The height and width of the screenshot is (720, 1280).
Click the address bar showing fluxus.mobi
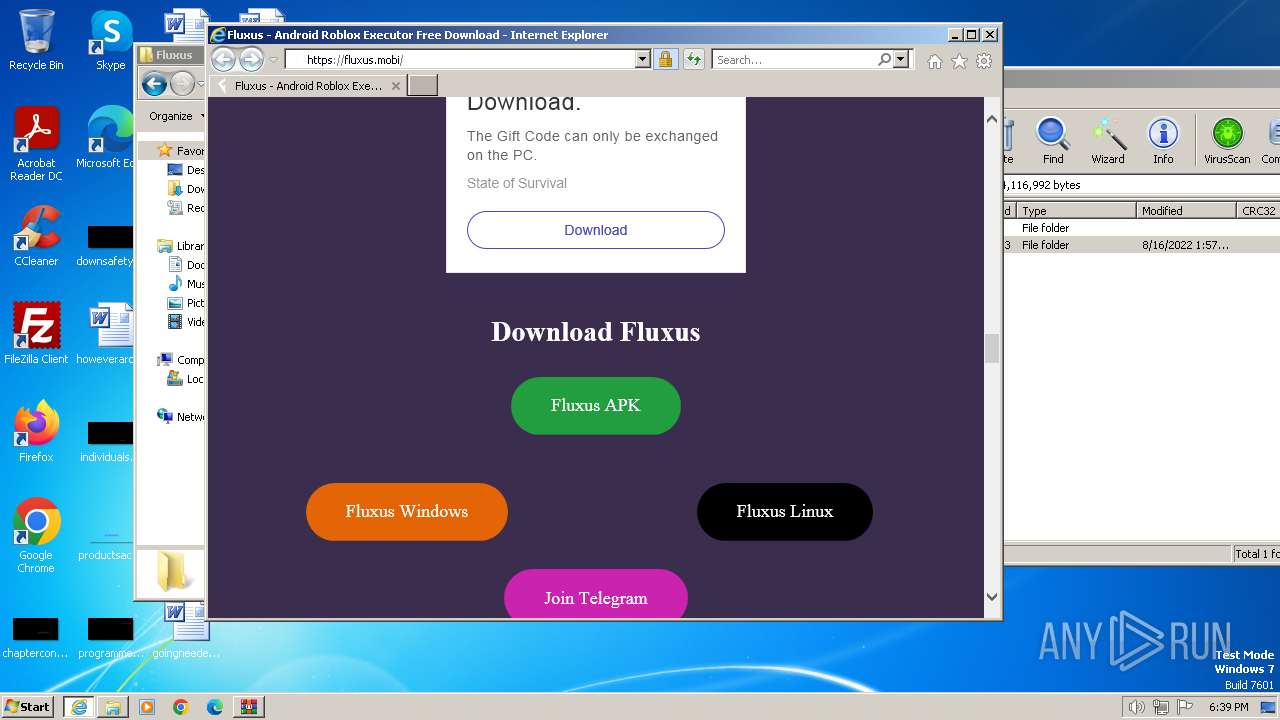tap(461, 60)
